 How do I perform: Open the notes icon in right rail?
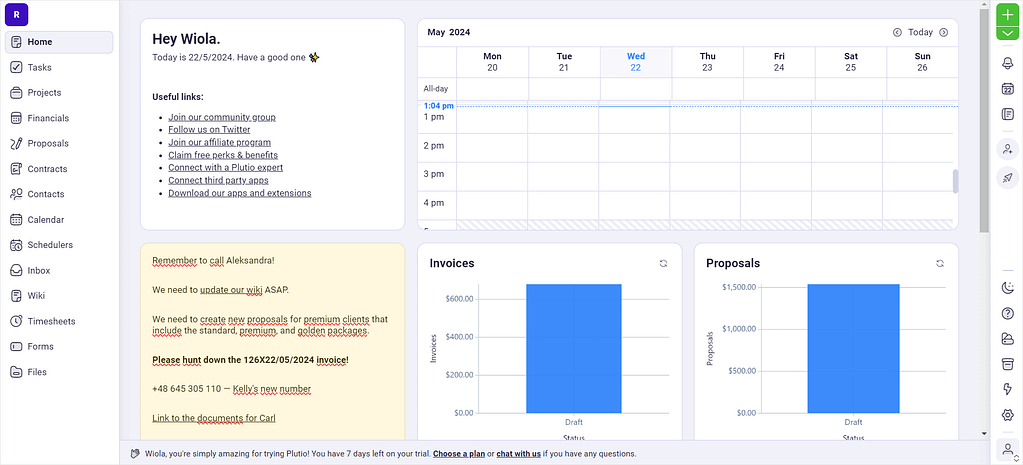click(1007, 114)
